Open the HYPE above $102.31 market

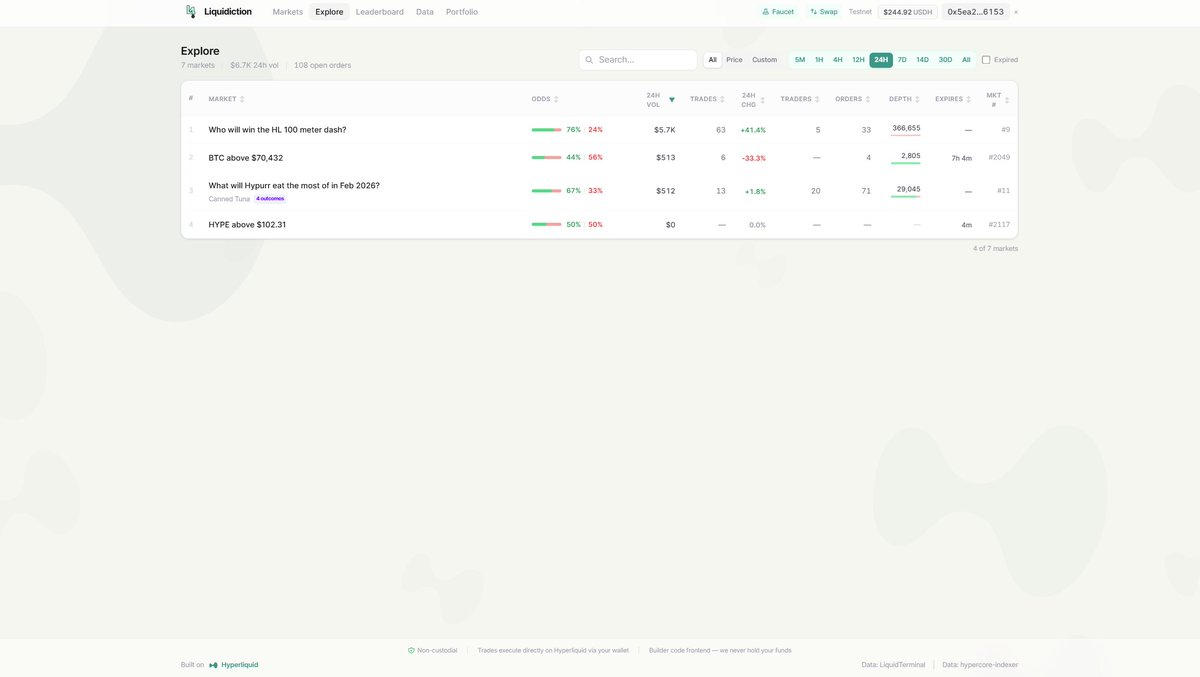pos(247,225)
